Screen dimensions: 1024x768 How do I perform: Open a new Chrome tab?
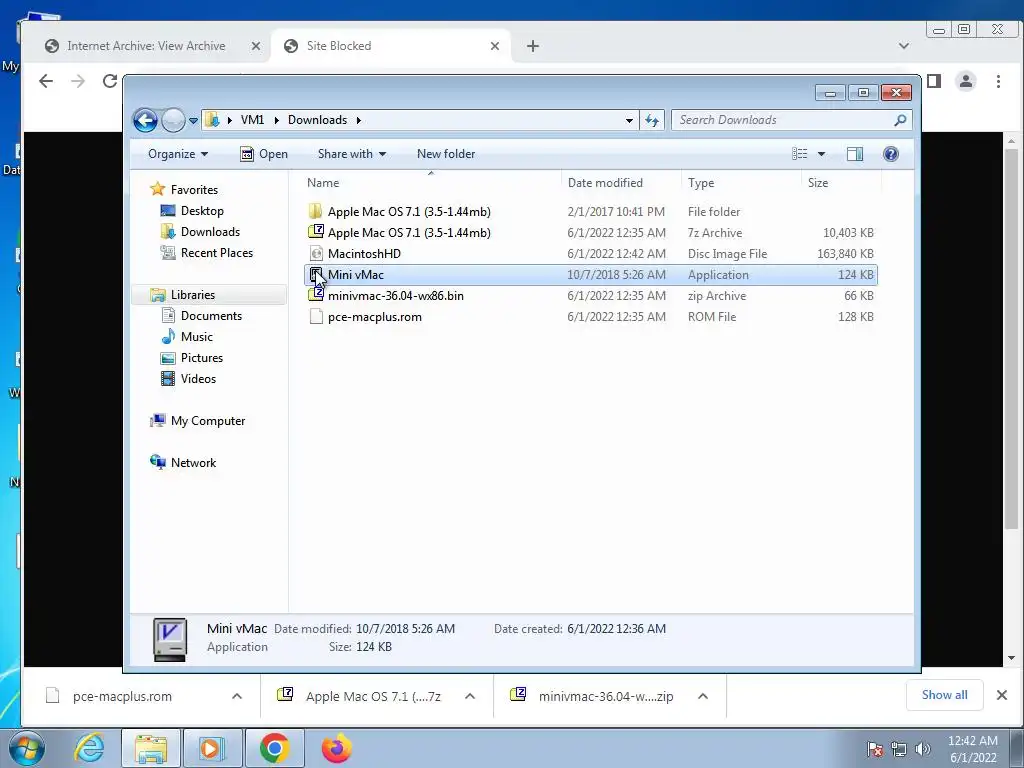(533, 46)
